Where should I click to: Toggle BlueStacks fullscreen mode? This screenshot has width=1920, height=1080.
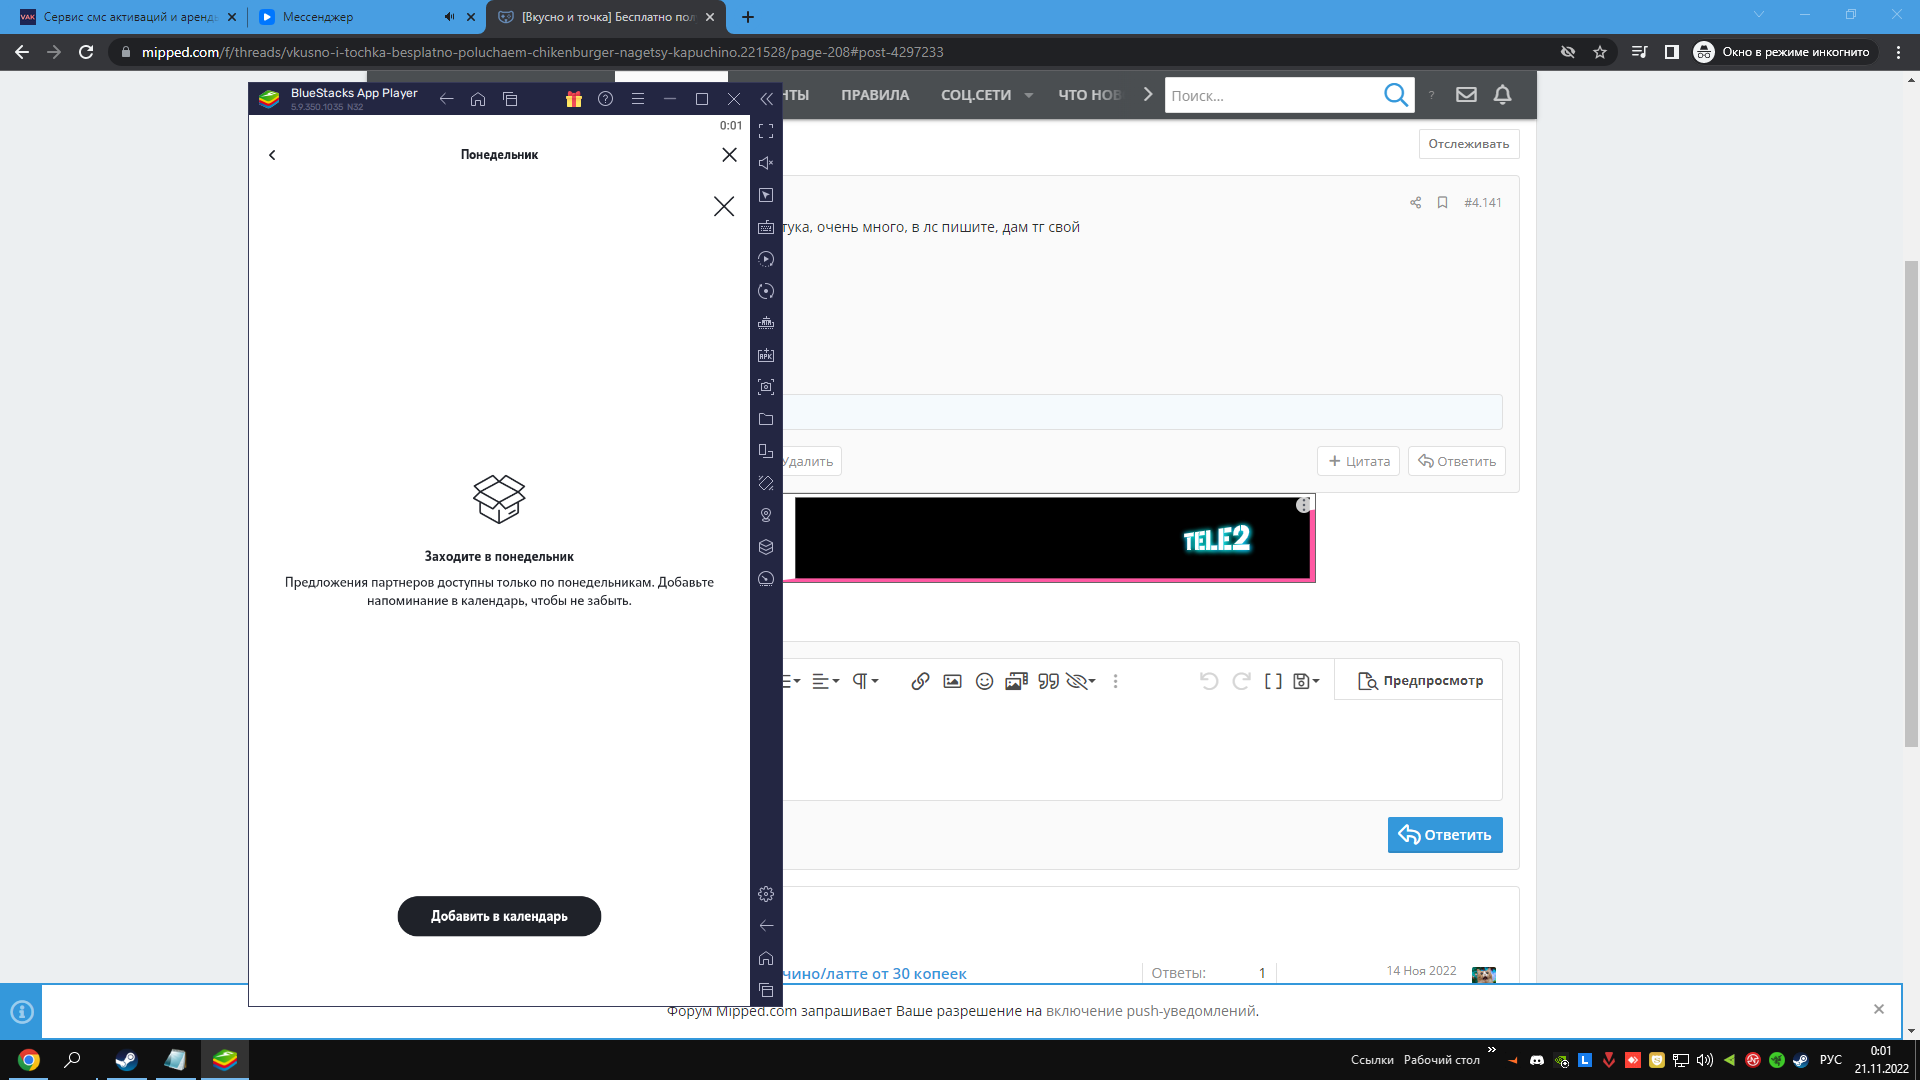click(x=766, y=131)
